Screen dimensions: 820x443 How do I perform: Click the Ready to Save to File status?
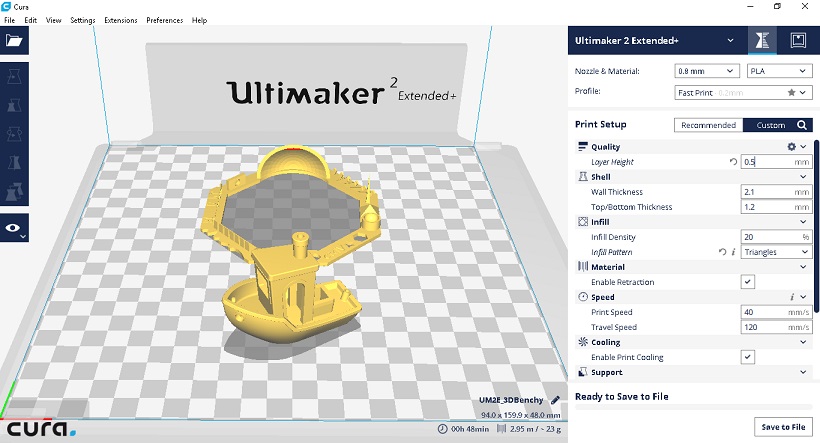point(621,396)
